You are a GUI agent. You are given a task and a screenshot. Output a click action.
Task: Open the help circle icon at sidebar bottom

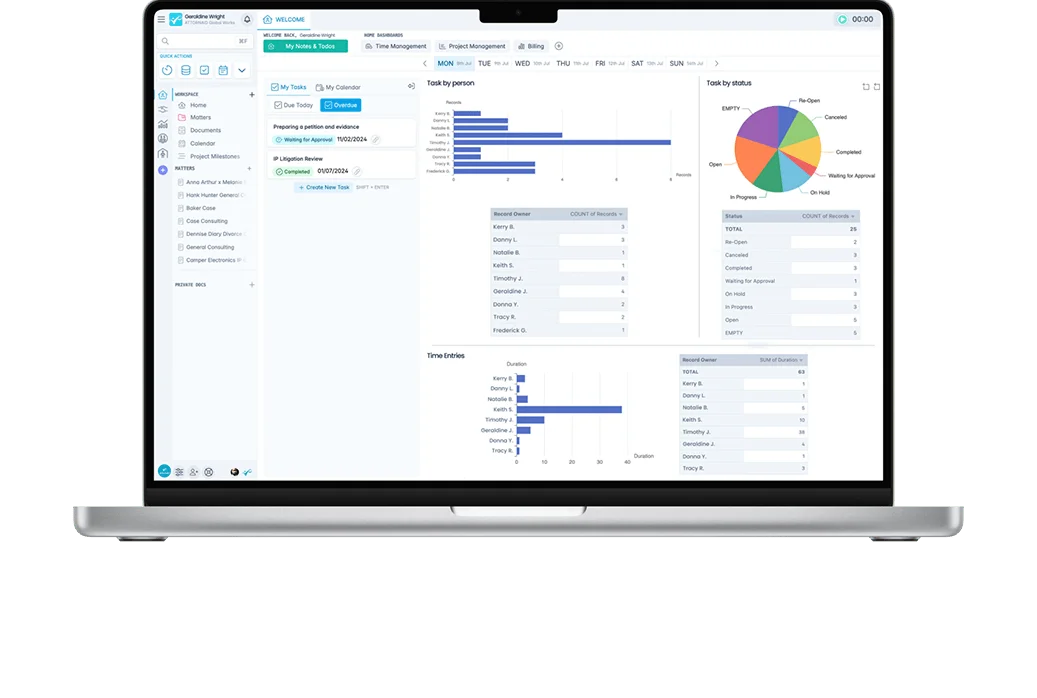point(208,472)
